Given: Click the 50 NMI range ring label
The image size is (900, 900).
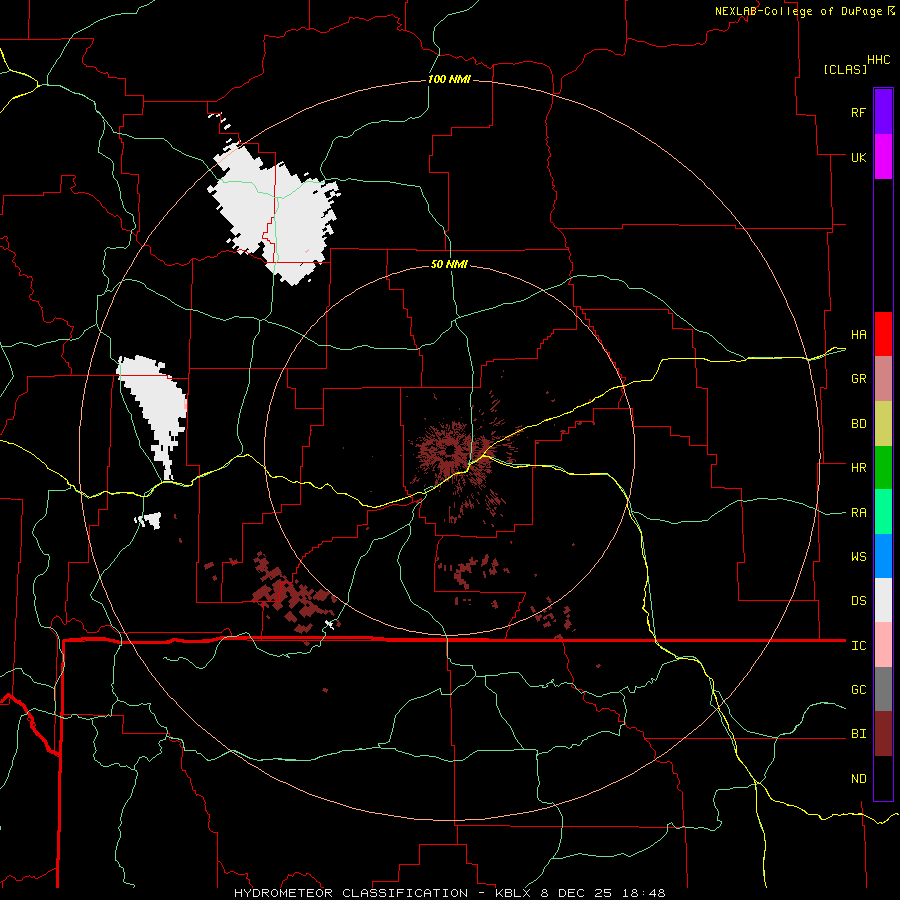Looking at the screenshot, I should pos(449,264).
